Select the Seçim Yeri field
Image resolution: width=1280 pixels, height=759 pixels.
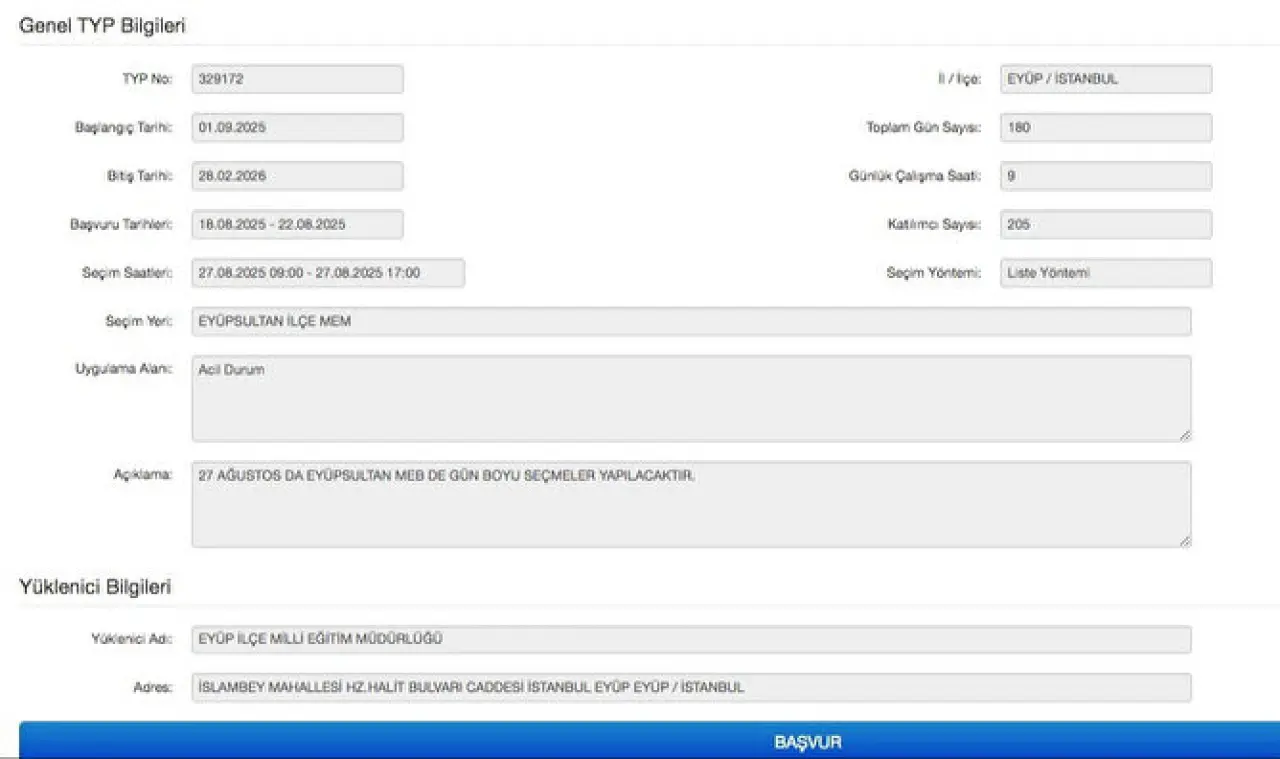pyautogui.click(x=691, y=321)
